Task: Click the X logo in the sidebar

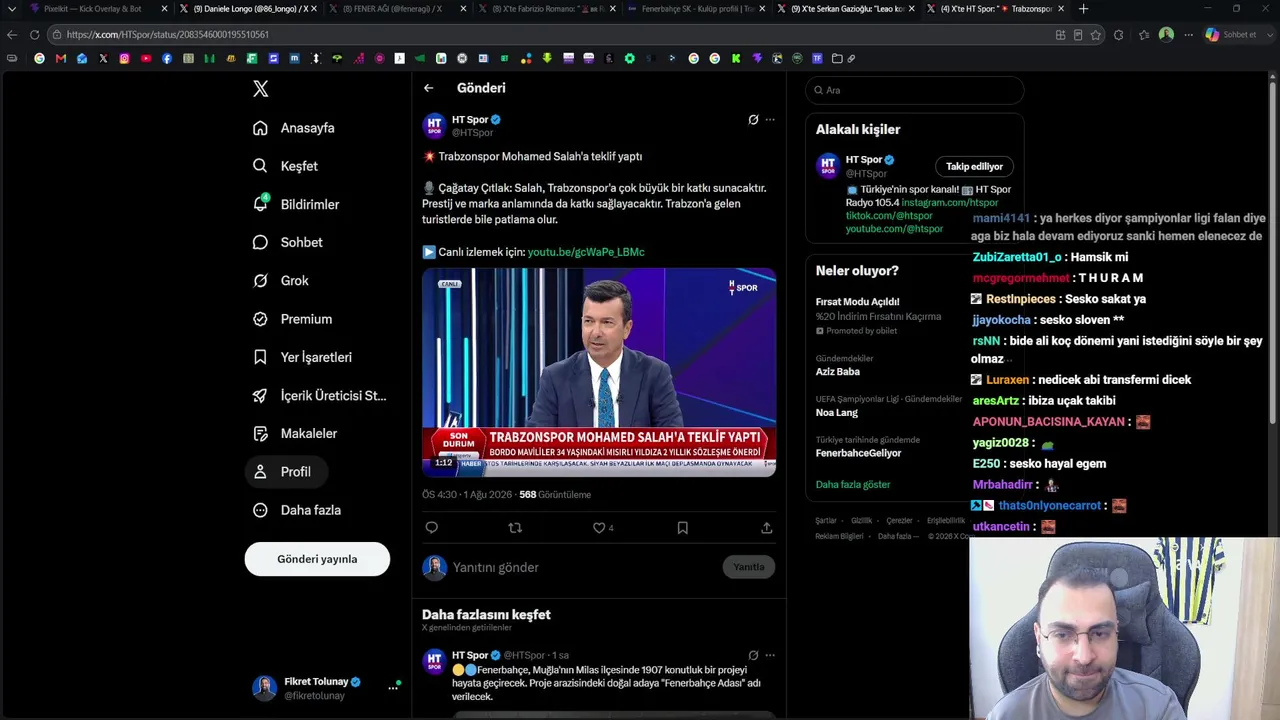Action: [x=261, y=89]
